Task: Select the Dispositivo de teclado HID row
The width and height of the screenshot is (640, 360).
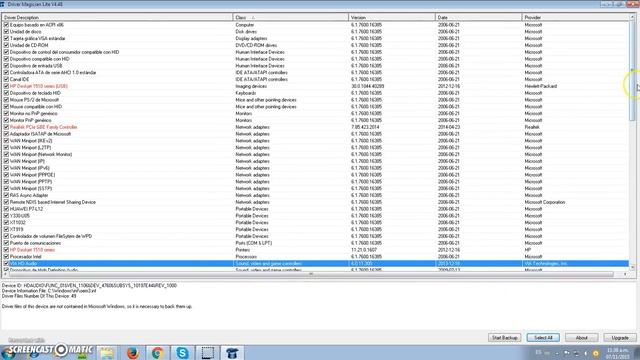Action: pos(316,93)
